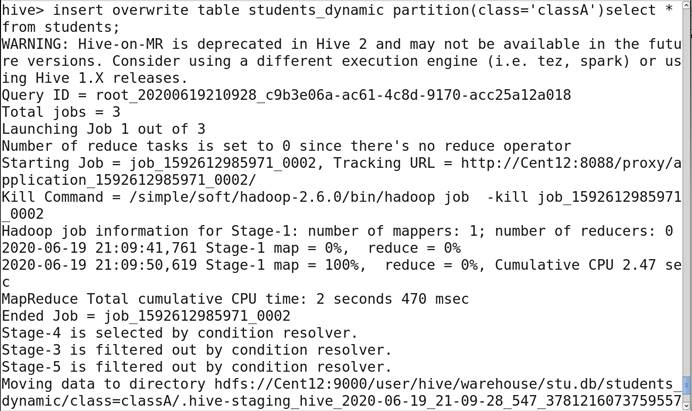This screenshot has height=411, width=692.
Task: Click the hive> prompt at the top
Action: 20,10
